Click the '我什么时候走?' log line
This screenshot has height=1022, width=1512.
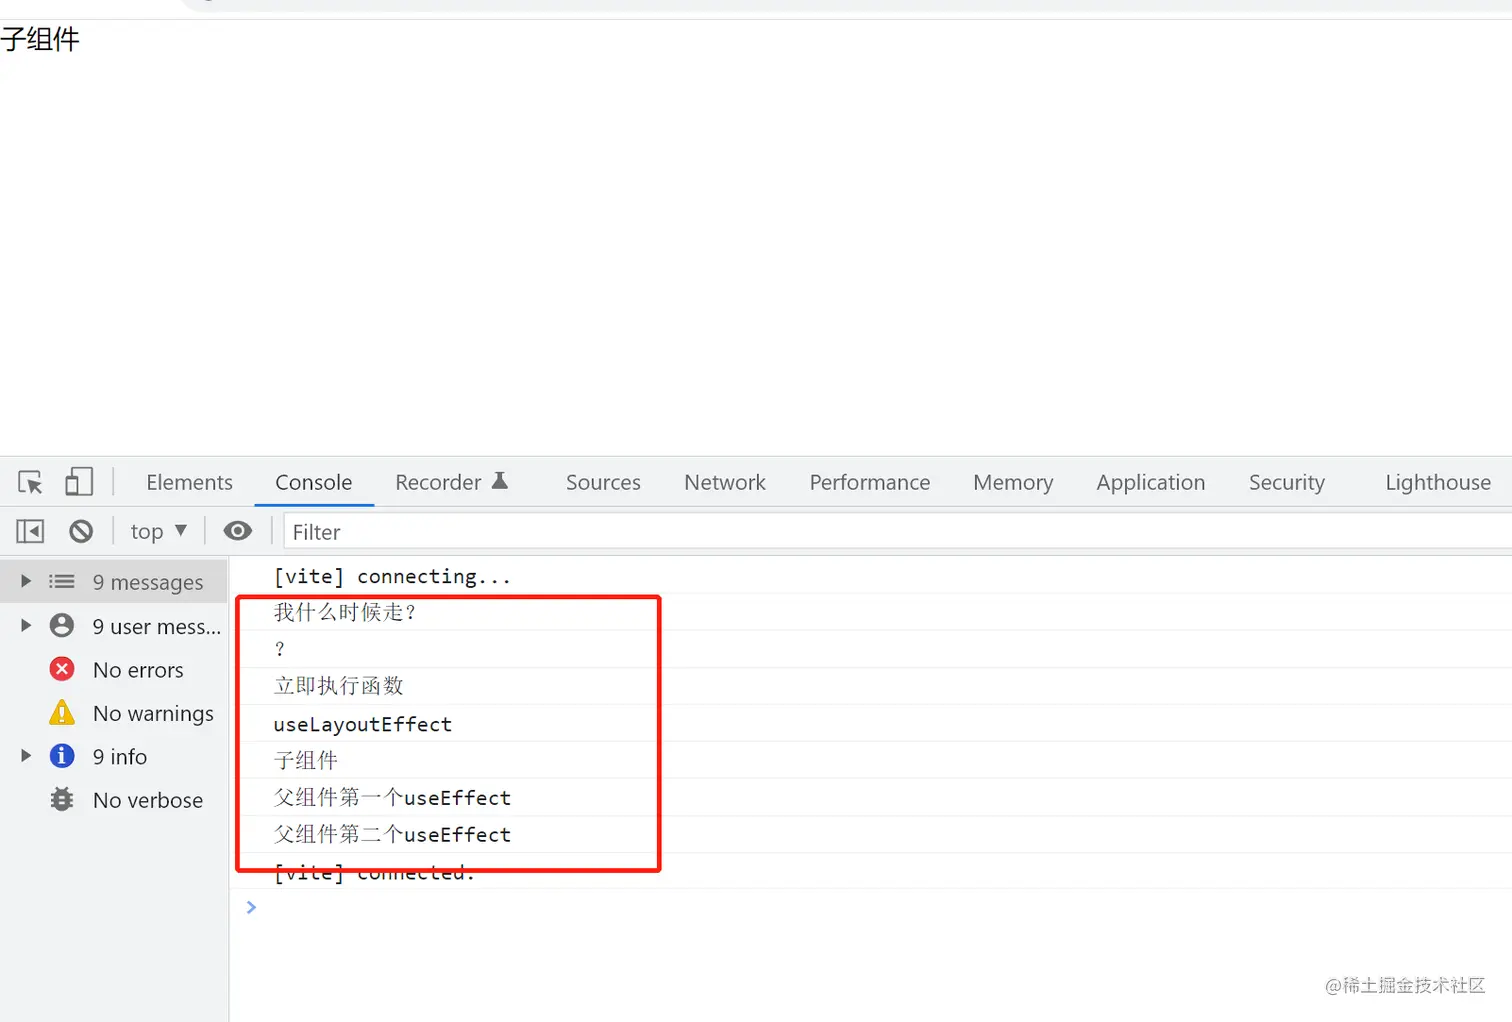(x=870, y=612)
